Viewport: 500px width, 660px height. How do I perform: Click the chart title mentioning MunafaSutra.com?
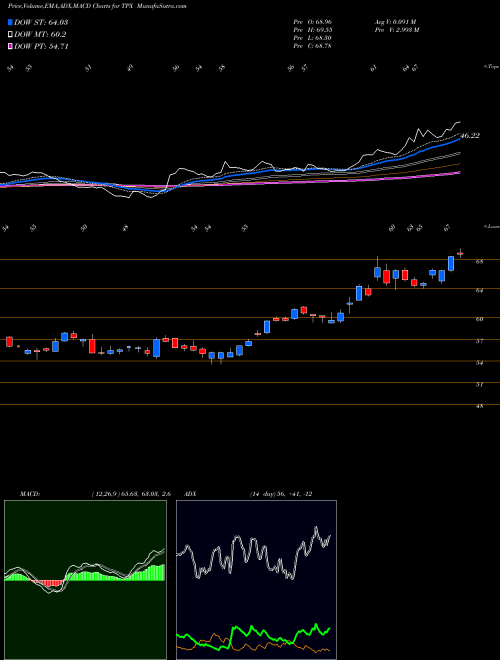click(97, 6)
